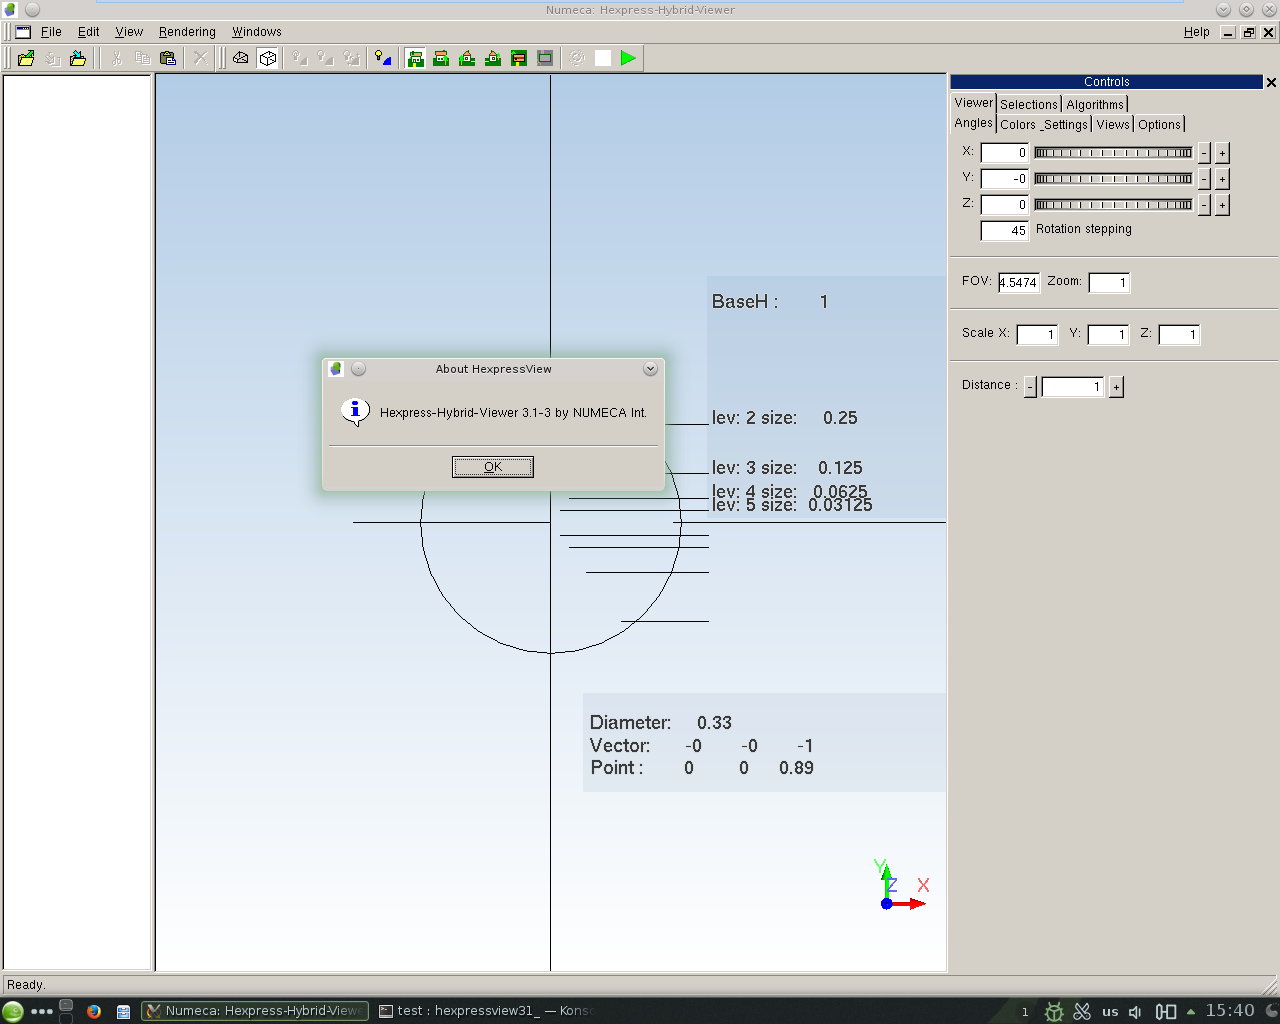Select the wireframe cube icon
This screenshot has width=1280, height=1024.
[x=267, y=58]
